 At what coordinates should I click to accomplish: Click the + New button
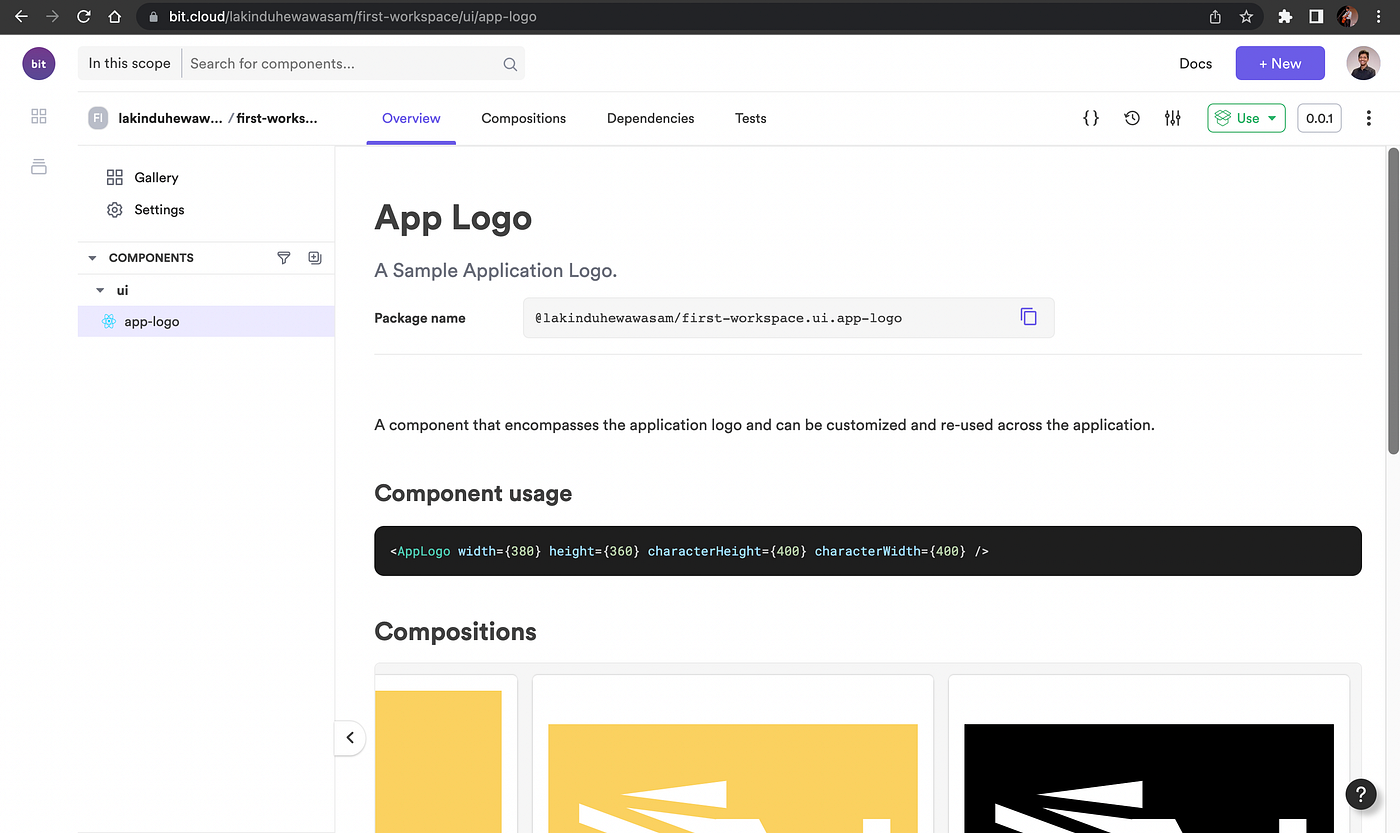(x=1280, y=63)
